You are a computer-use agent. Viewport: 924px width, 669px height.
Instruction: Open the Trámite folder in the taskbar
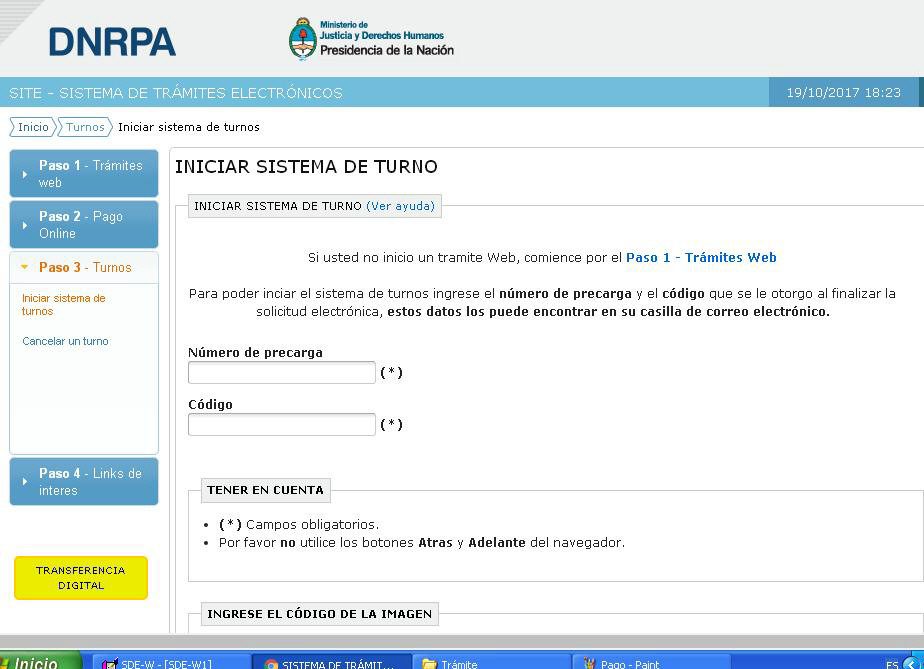click(489, 663)
